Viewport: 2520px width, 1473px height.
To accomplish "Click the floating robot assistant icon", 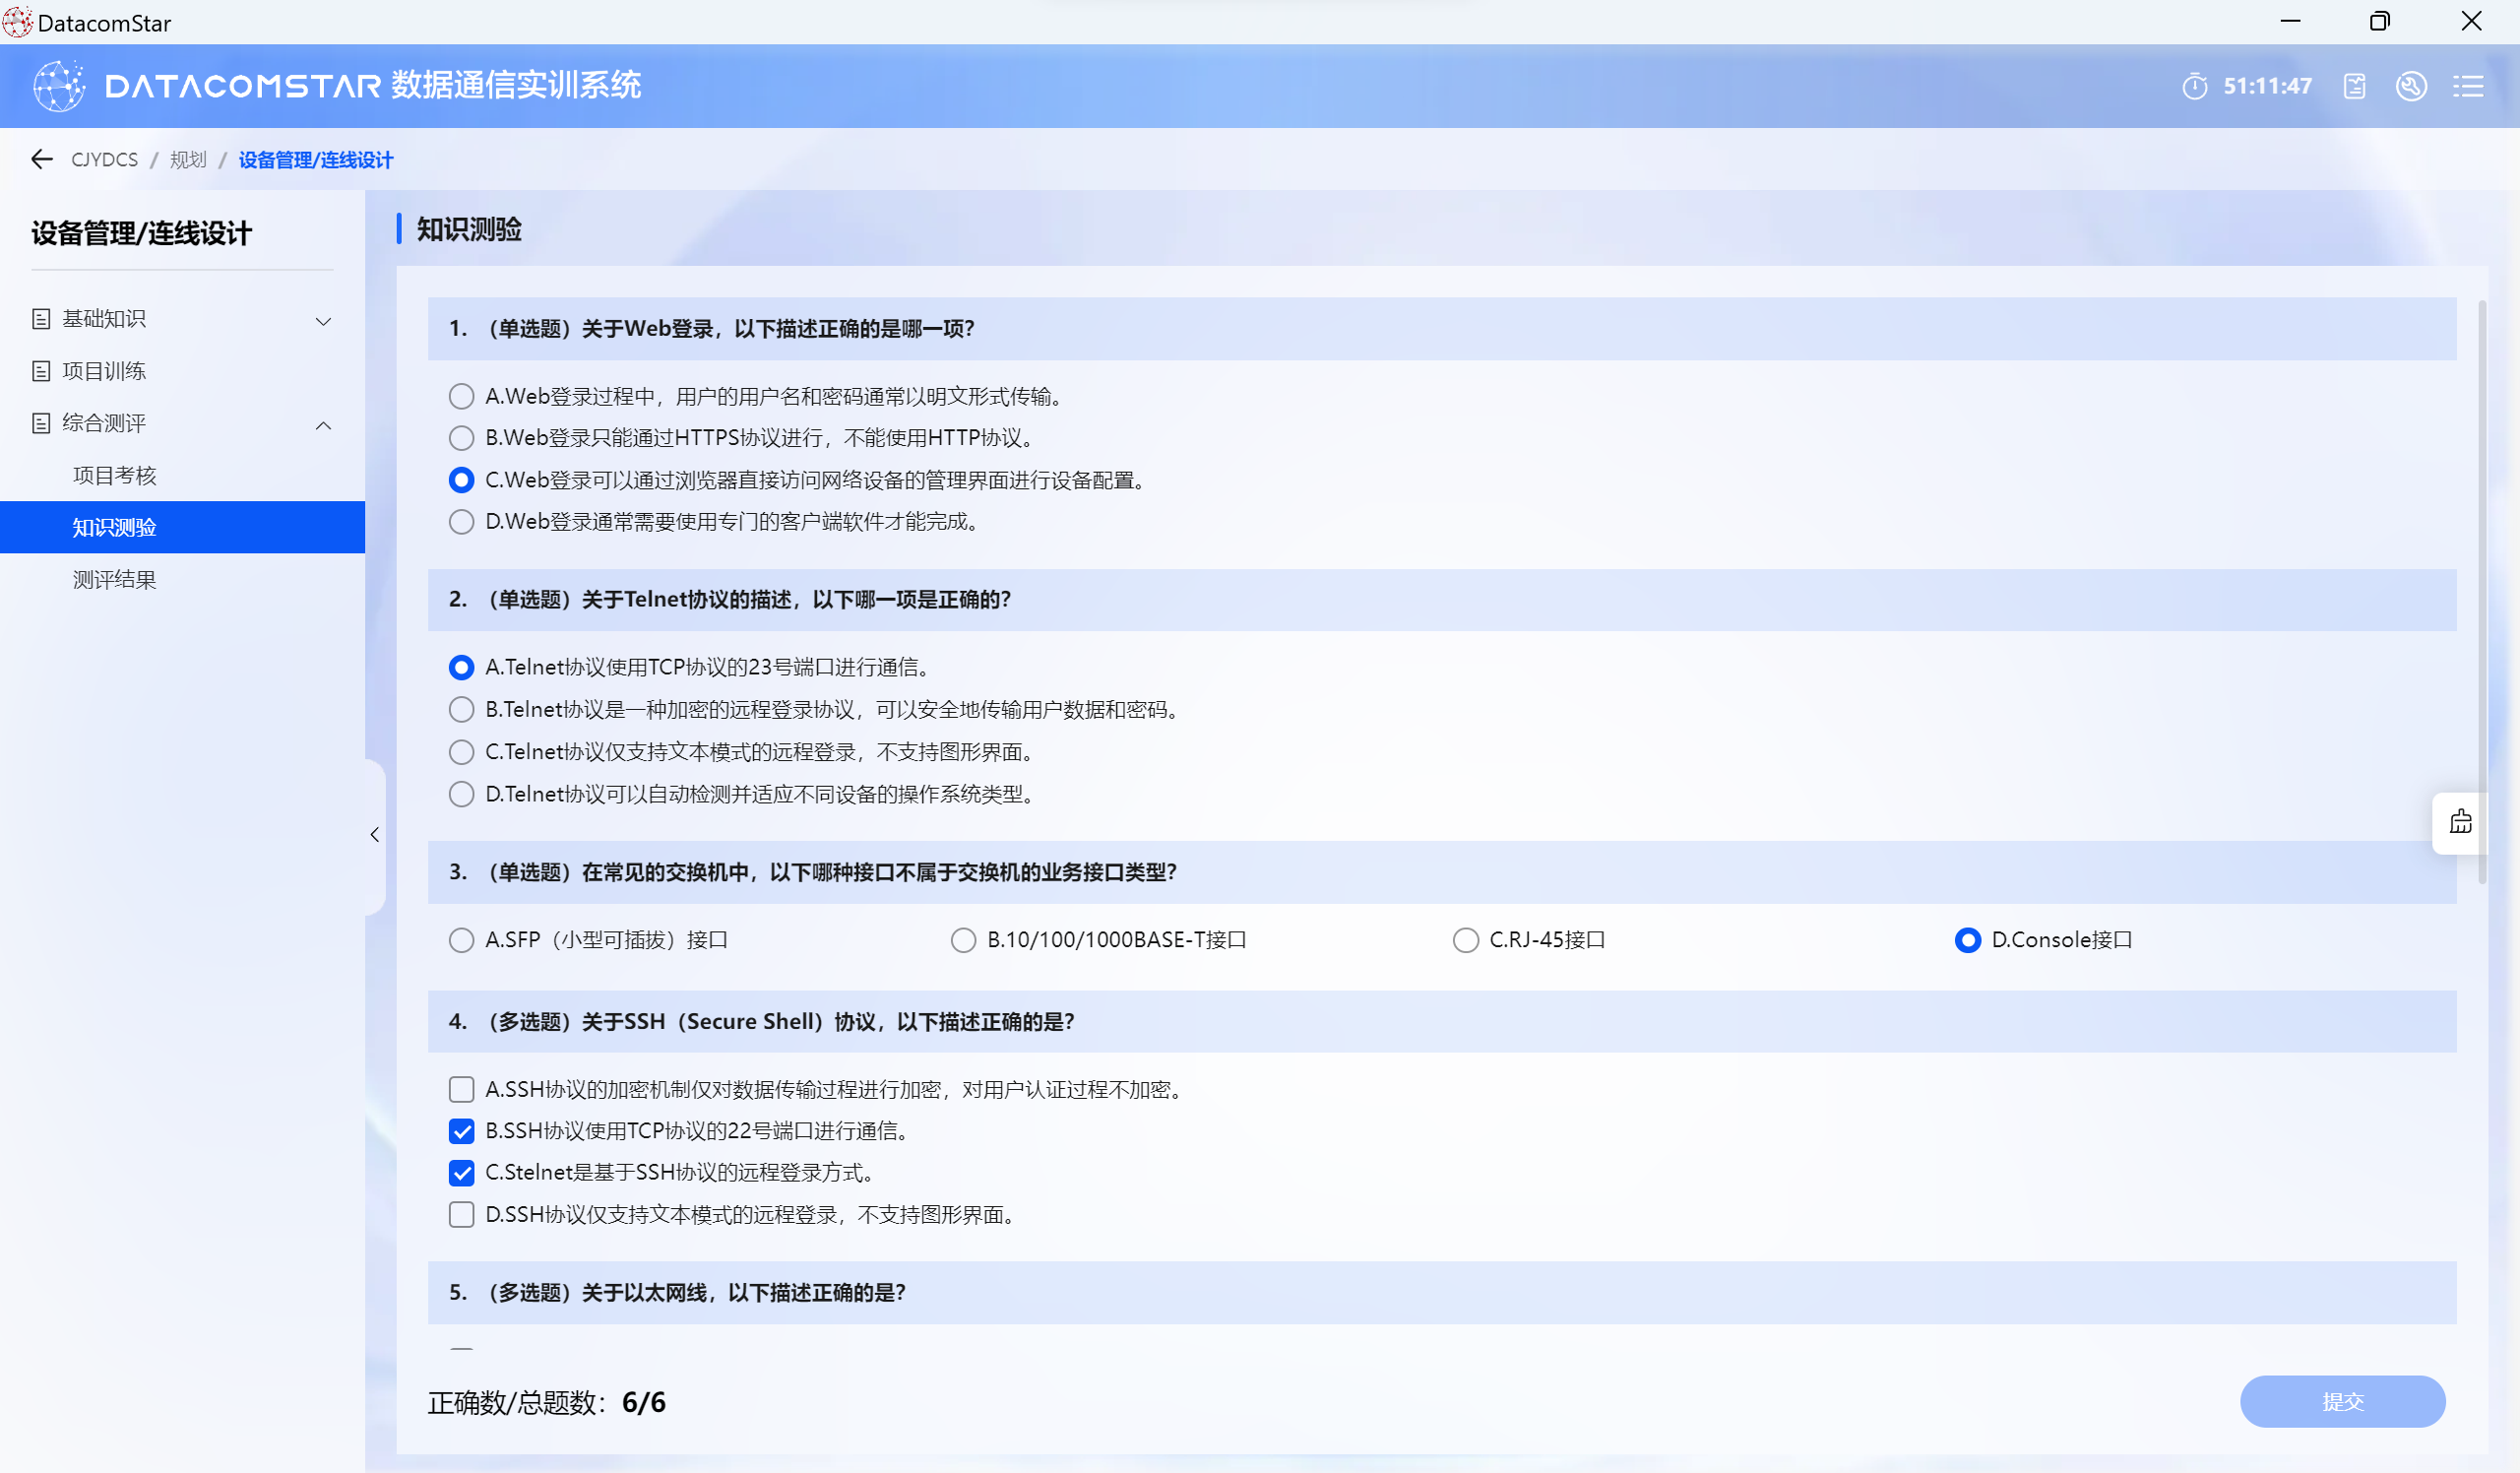I will [x=2460, y=822].
